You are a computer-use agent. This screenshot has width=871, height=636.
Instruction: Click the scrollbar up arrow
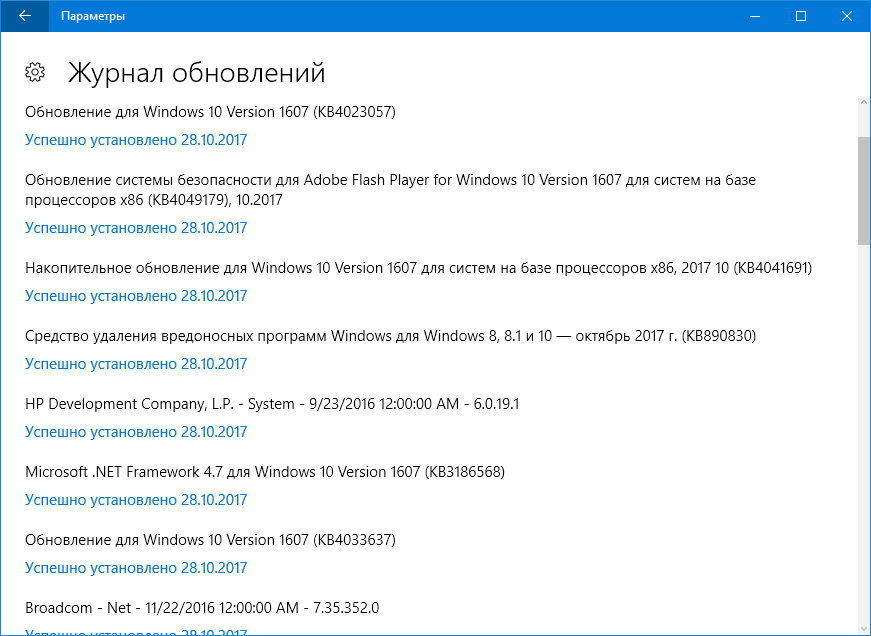tap(864, 102)
